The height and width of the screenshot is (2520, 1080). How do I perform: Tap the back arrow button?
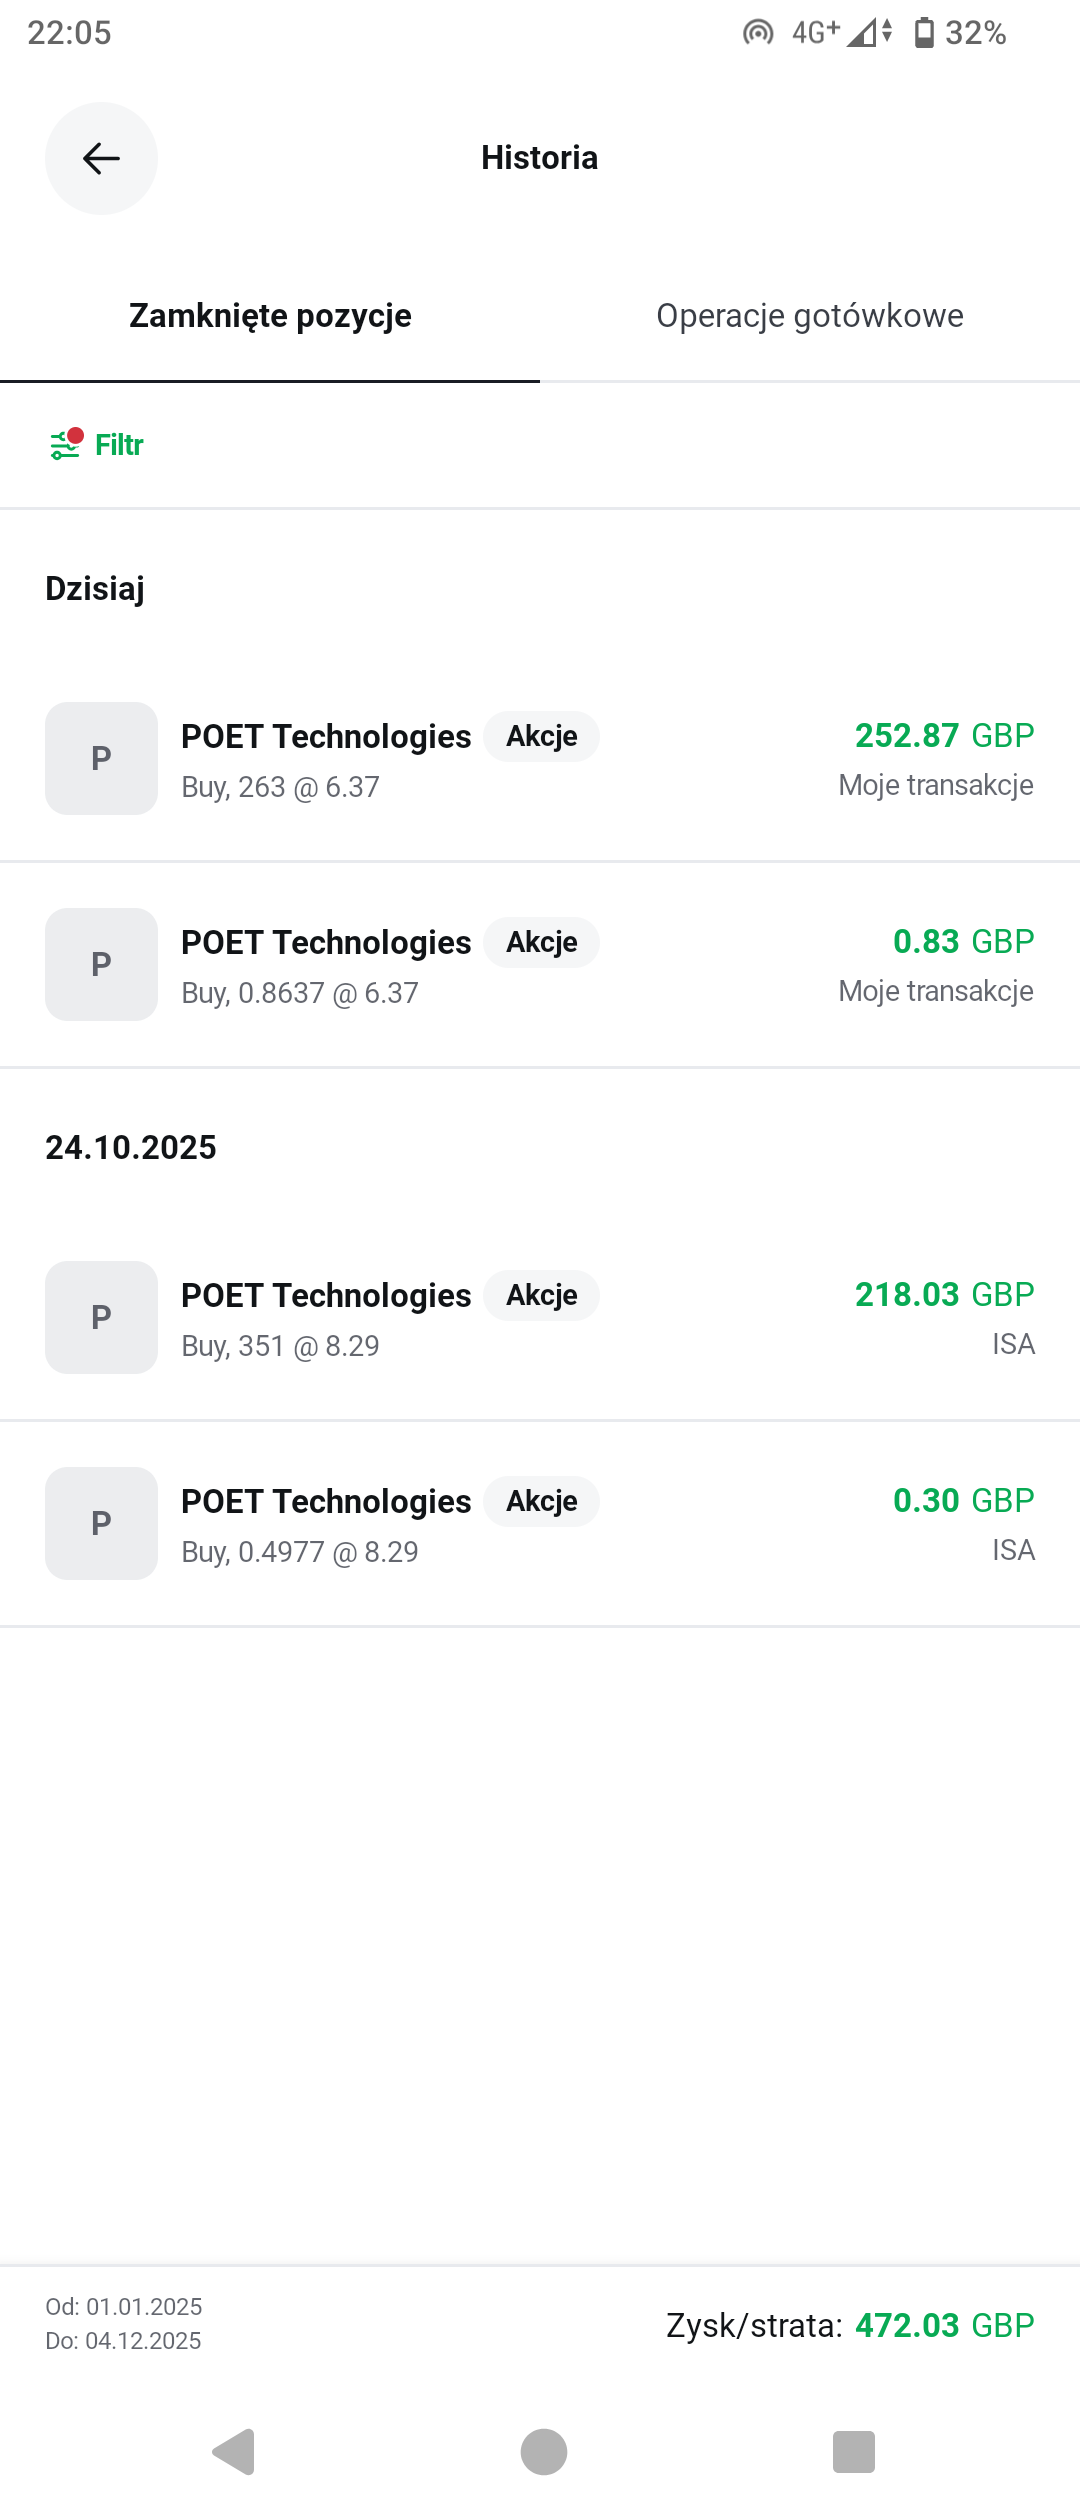[x=101, y=158]
